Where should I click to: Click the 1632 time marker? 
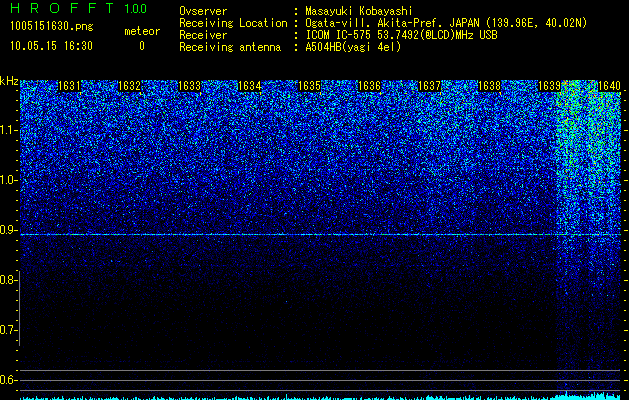130,86
